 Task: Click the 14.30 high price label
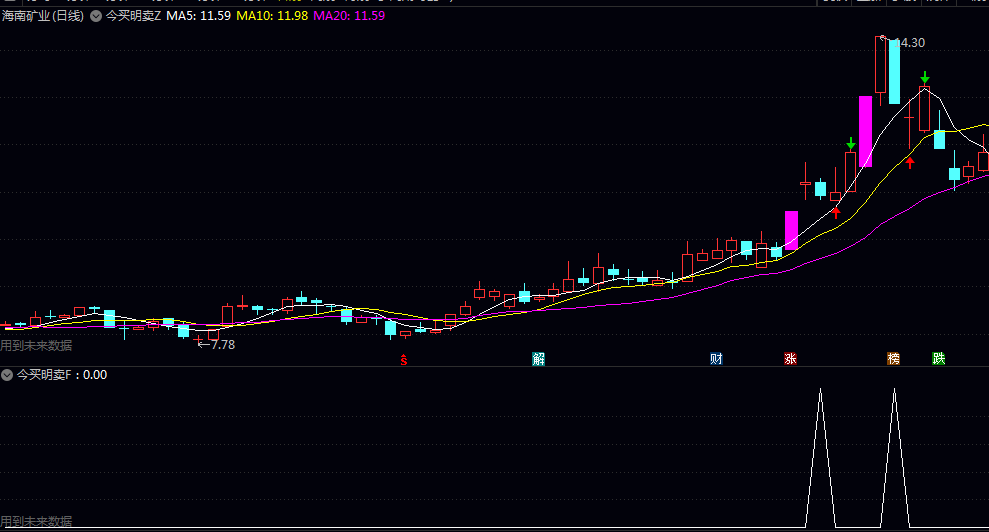[x=910, y=43]
